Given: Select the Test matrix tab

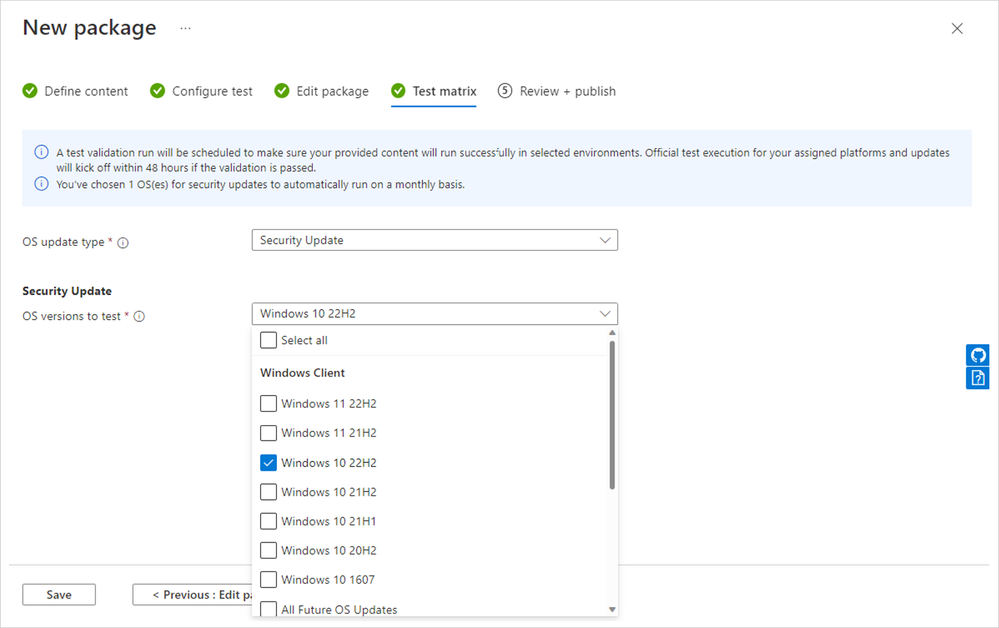Looking at the screenshot, I should click(434, 91).
